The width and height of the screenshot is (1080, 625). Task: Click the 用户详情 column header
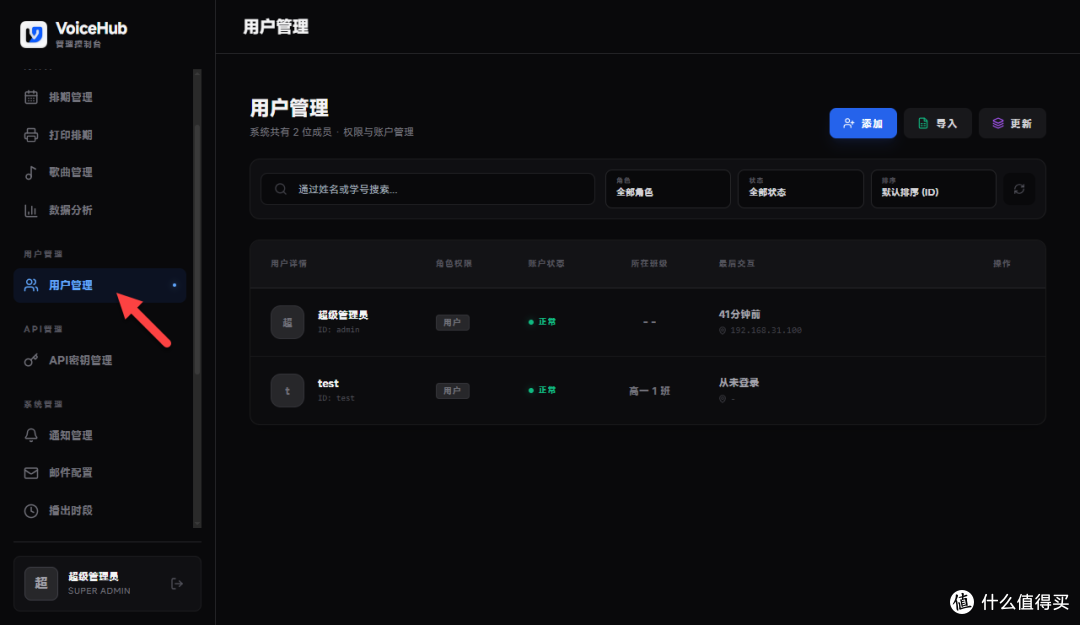coord(289,264)
